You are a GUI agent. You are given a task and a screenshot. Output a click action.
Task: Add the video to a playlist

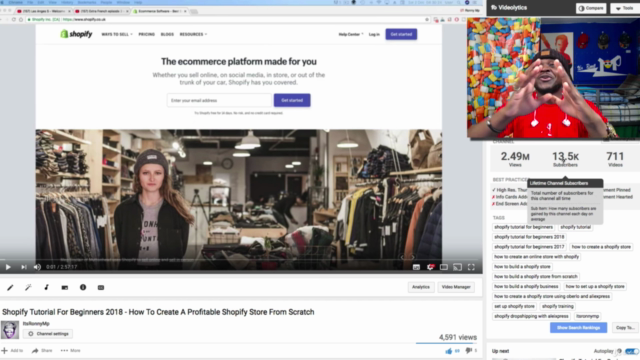tap(12, 351)
